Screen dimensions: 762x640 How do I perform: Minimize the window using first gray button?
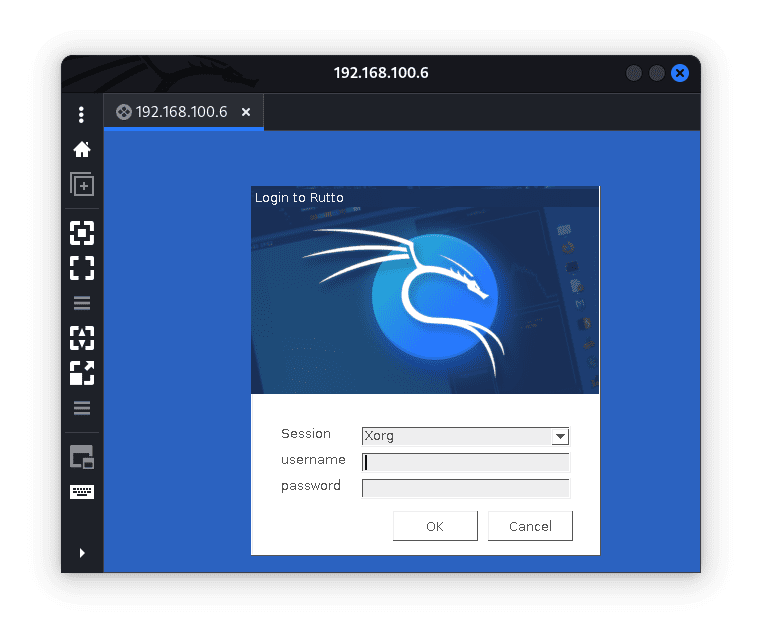634,73
